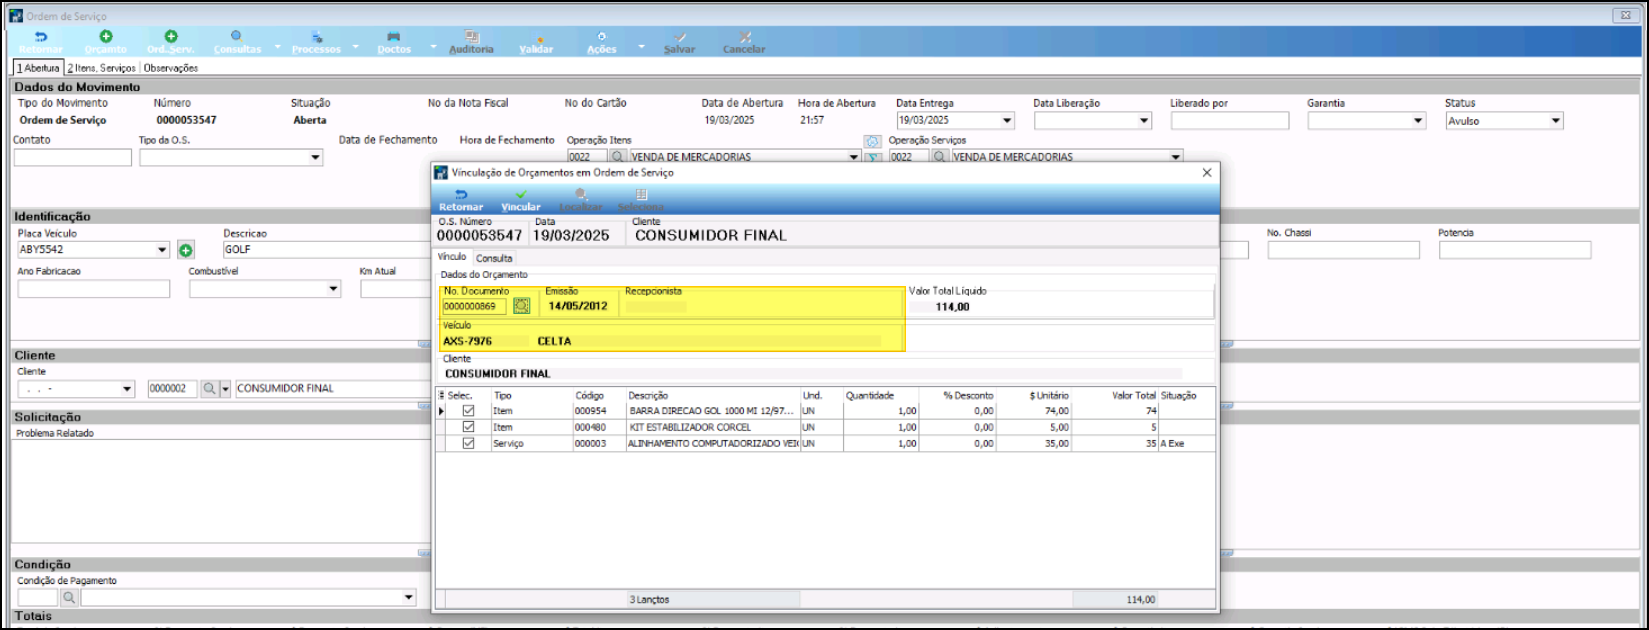
Task: Open the Placa Veículo ABY5542 dropdown
Action: coord(162,250)
